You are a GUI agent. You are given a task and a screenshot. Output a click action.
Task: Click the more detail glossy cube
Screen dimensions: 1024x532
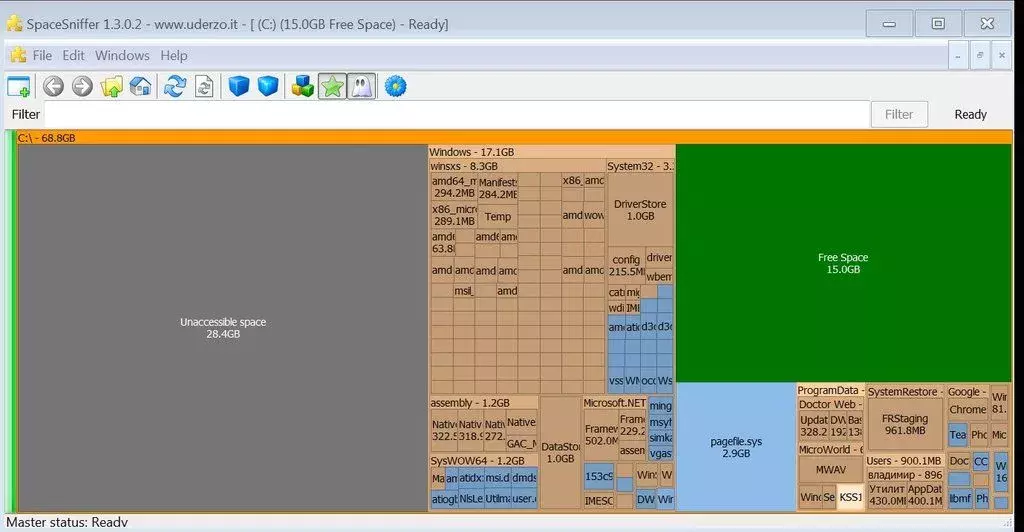pyautogui.click(x=268, y=86)
